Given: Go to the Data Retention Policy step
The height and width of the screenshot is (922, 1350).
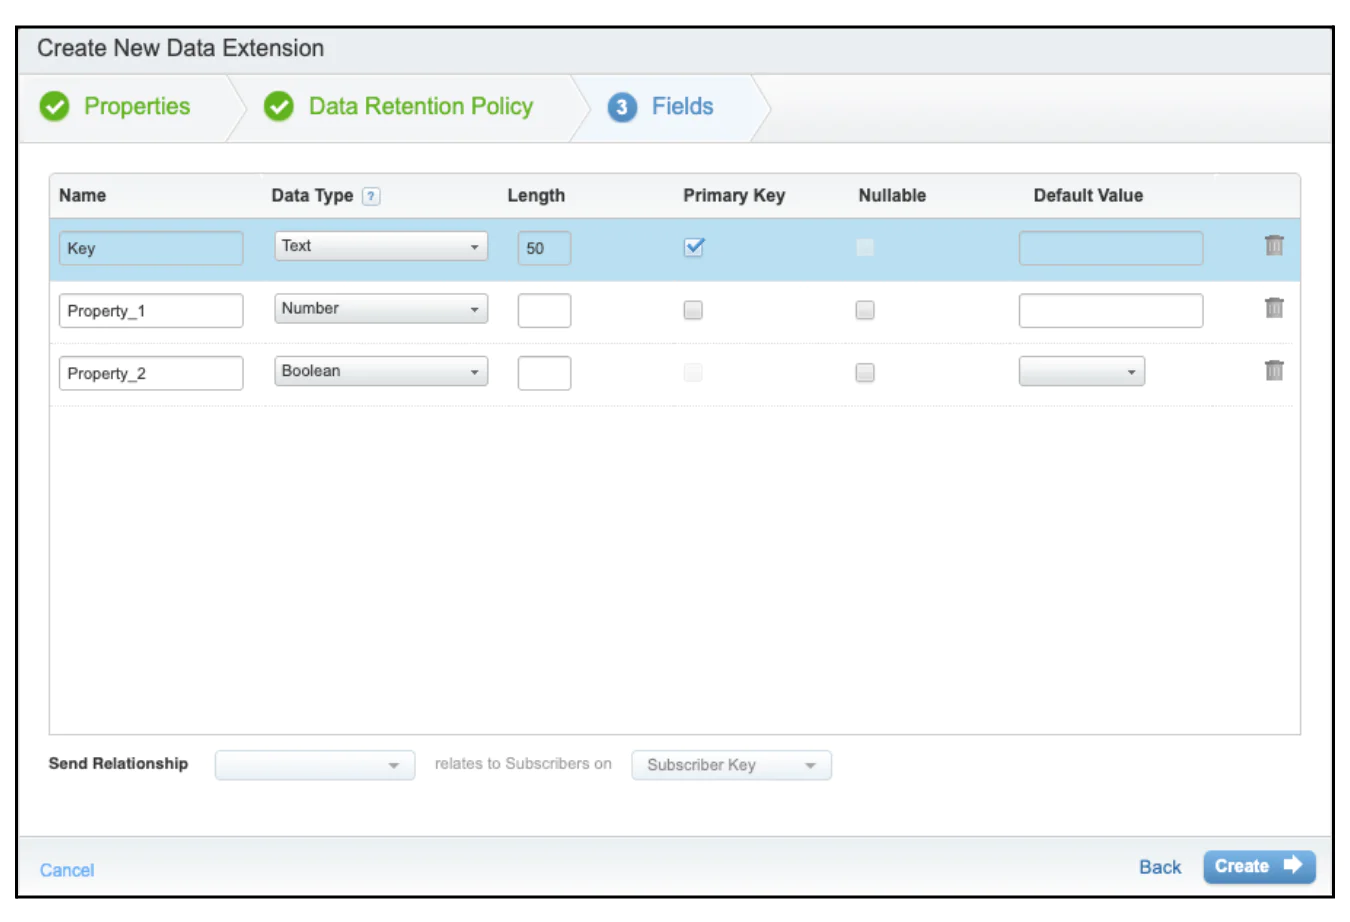Looking at the screenshot, I should 421,106.
